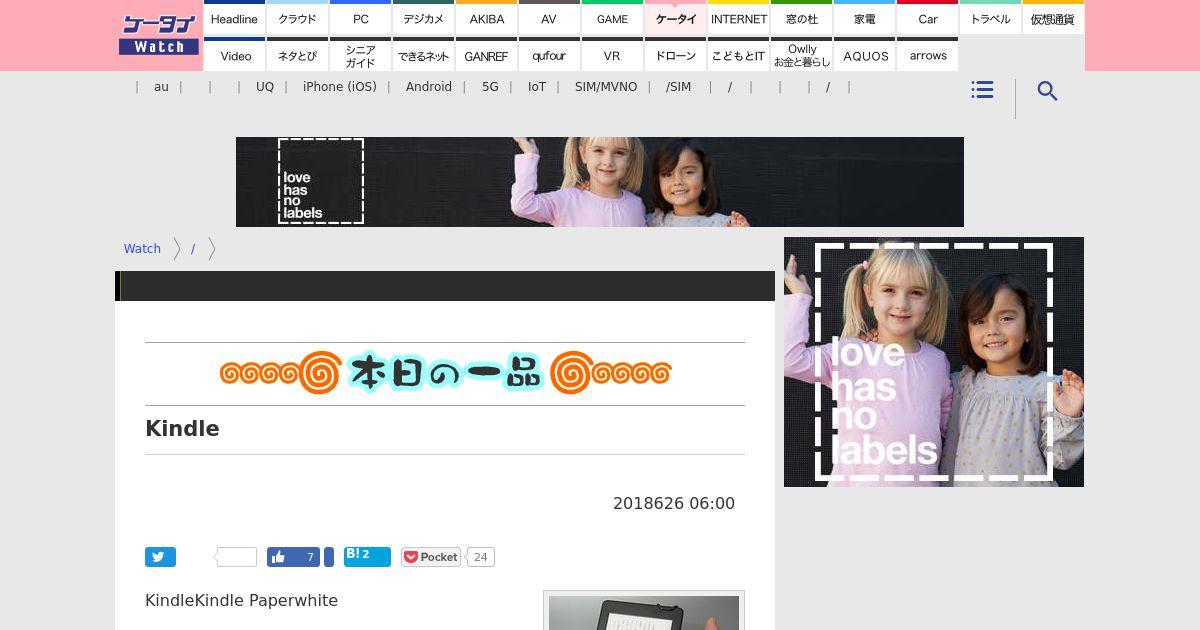The image size is (1200, 630).
Task: Open the SIM/MVNO category link
Action: coord(606,87)
